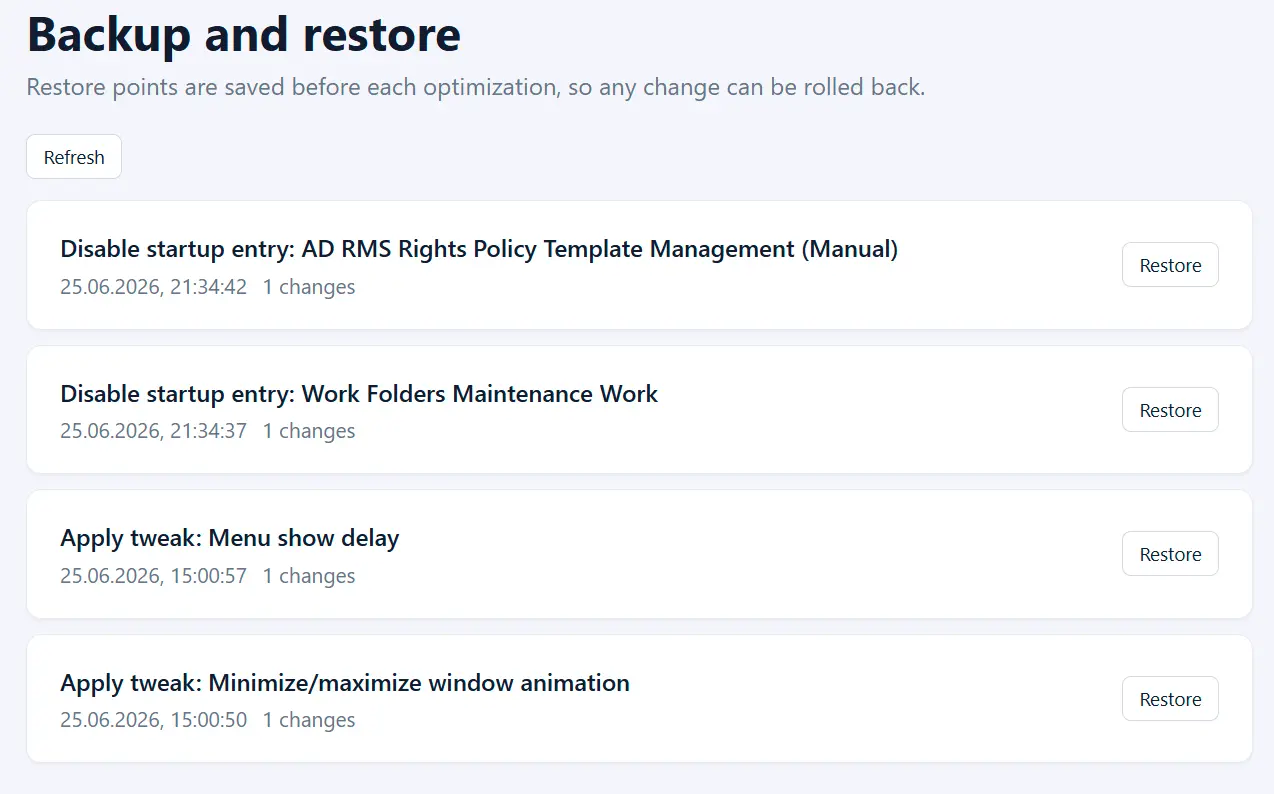This screenshot has width=1274, height=794.
Task: Select the 'Apply tweak: Menu show delay' title
Action: [230, 538]
